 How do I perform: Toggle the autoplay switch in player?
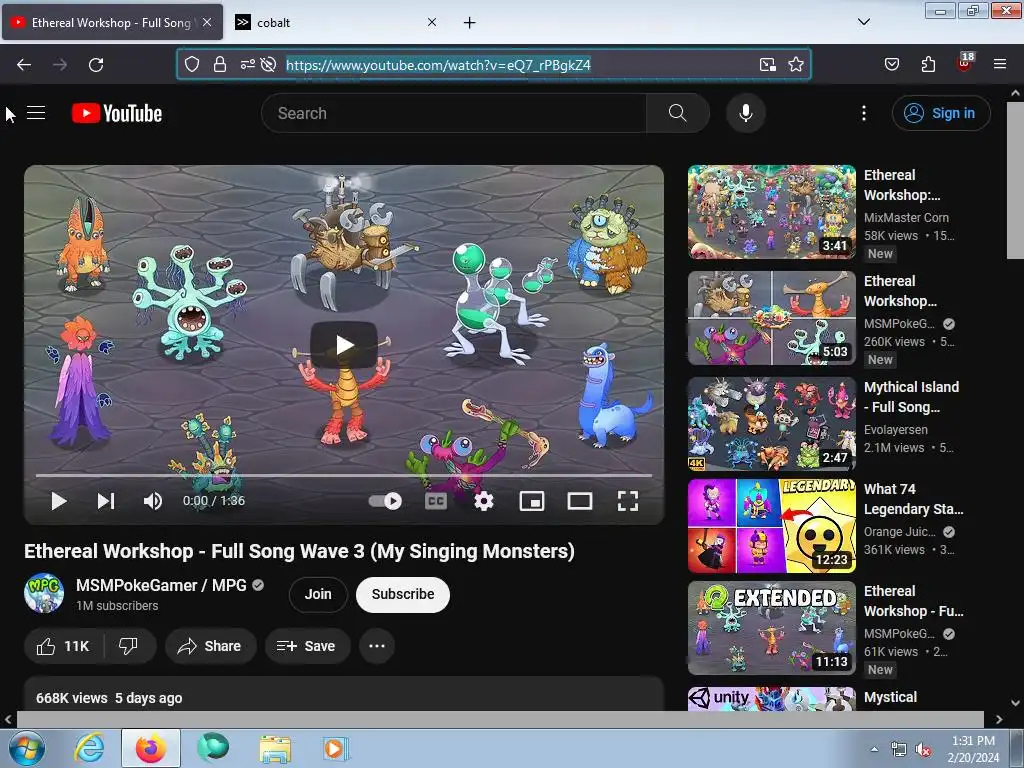385,501
